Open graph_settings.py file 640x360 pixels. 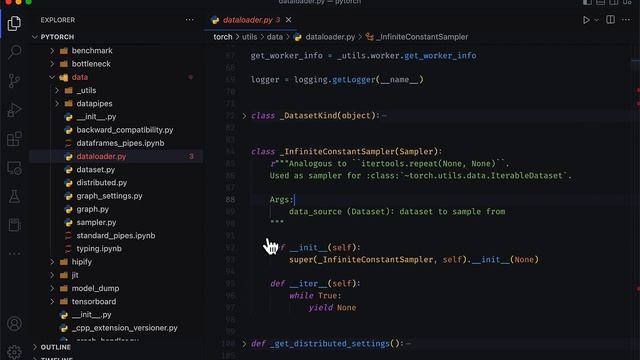[109, 196]
